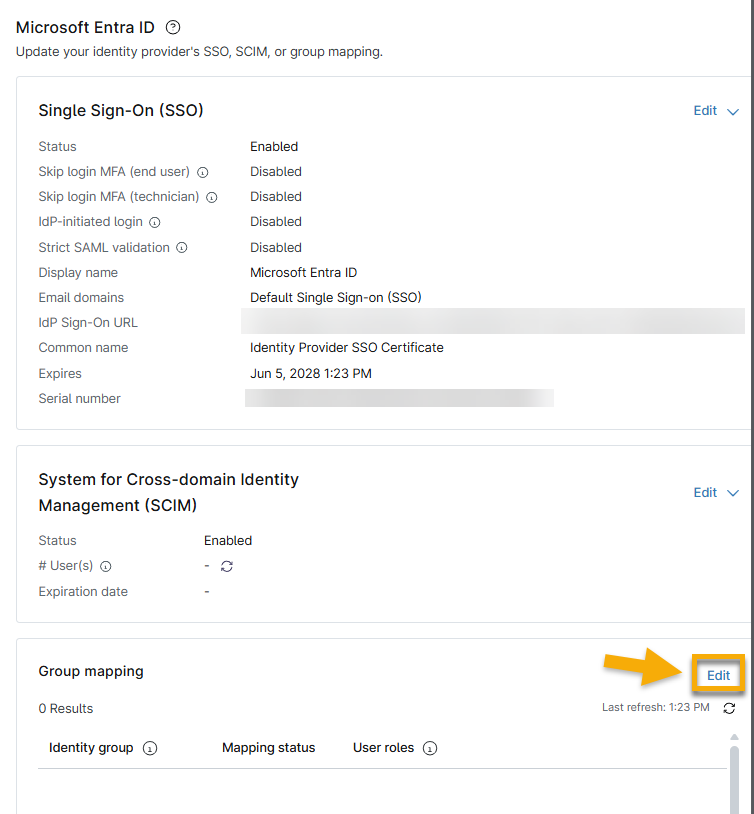Image resolution: width=754 pixels, height=814 pixels.
Task: Expand chevron beside SCIM Edit
Action: click(733, 493)
